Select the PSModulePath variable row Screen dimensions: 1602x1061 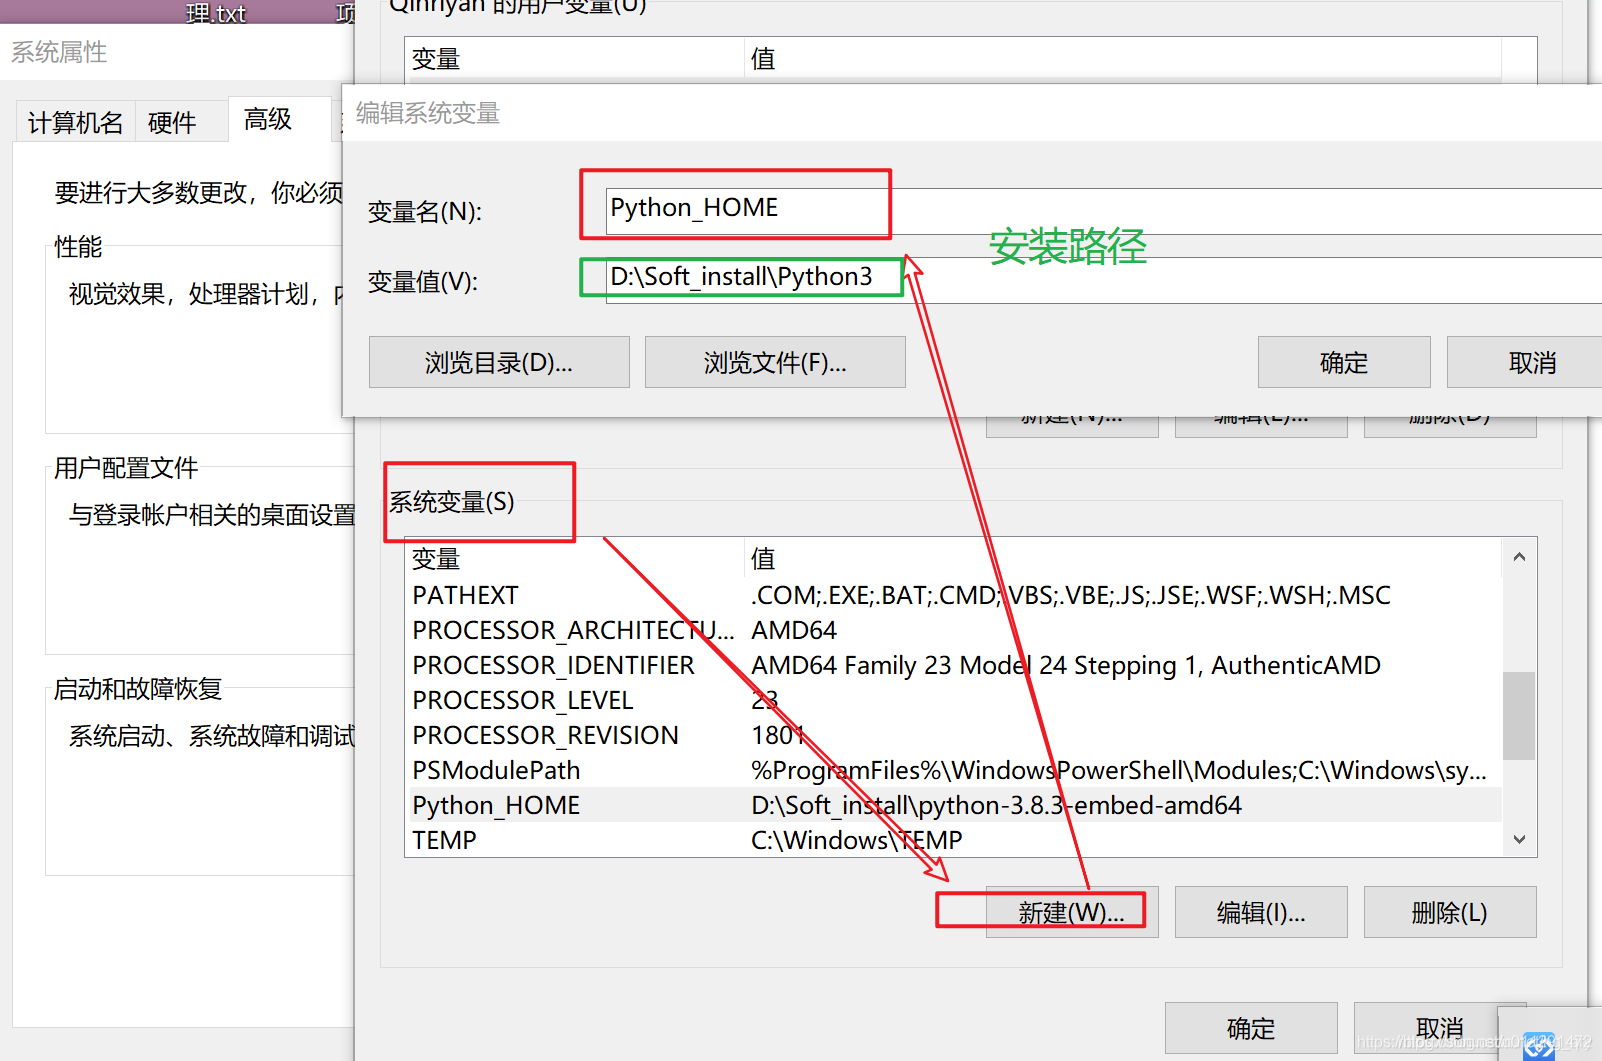click(x=954, y=770)
